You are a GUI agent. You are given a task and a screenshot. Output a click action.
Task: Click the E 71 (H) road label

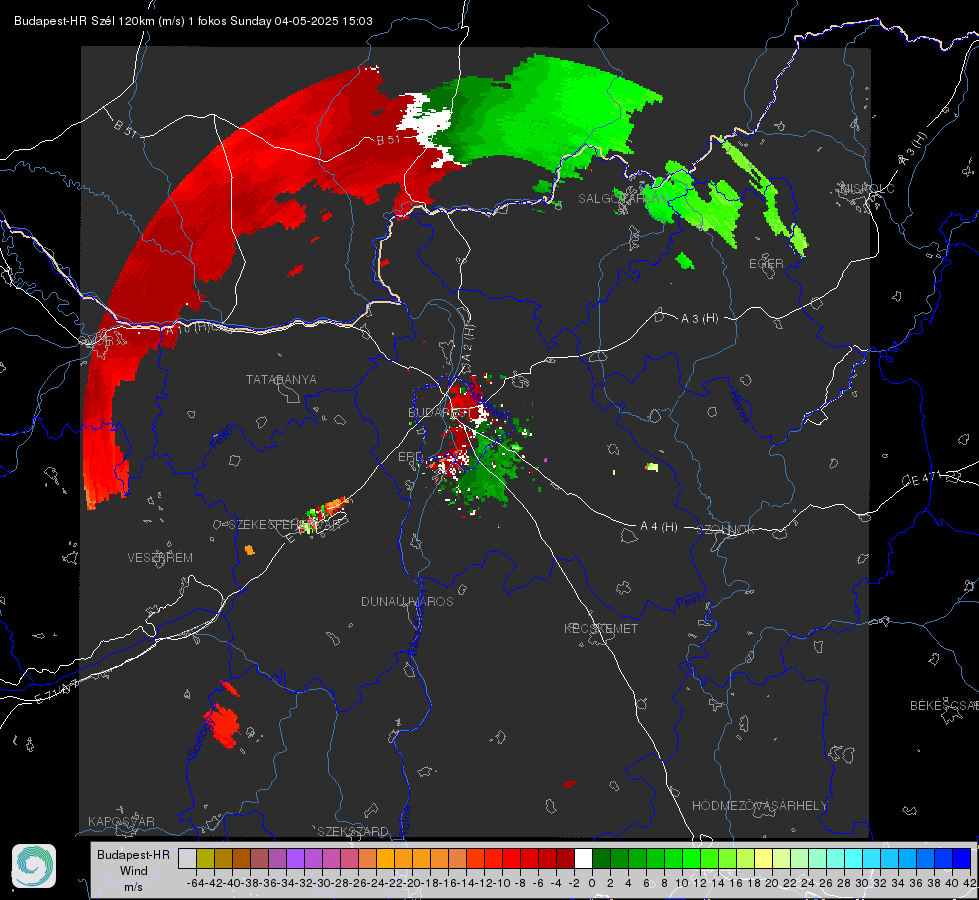click(x=57, y=693)
